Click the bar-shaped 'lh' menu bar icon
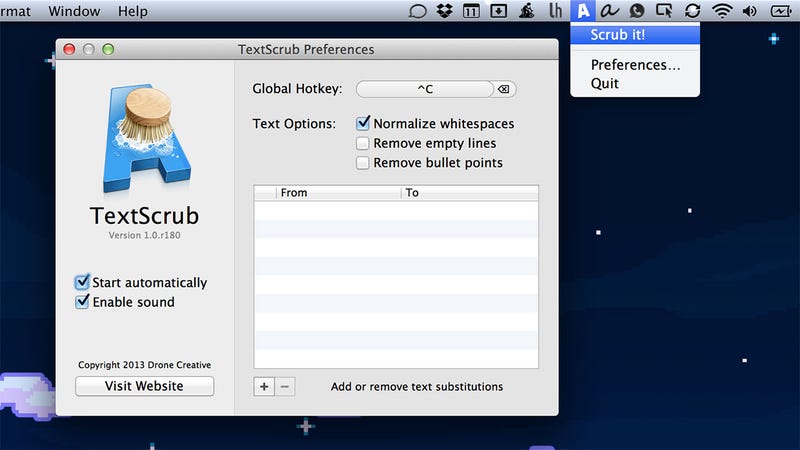The width and height of the screenshot is (800, 450). [556, 11]
